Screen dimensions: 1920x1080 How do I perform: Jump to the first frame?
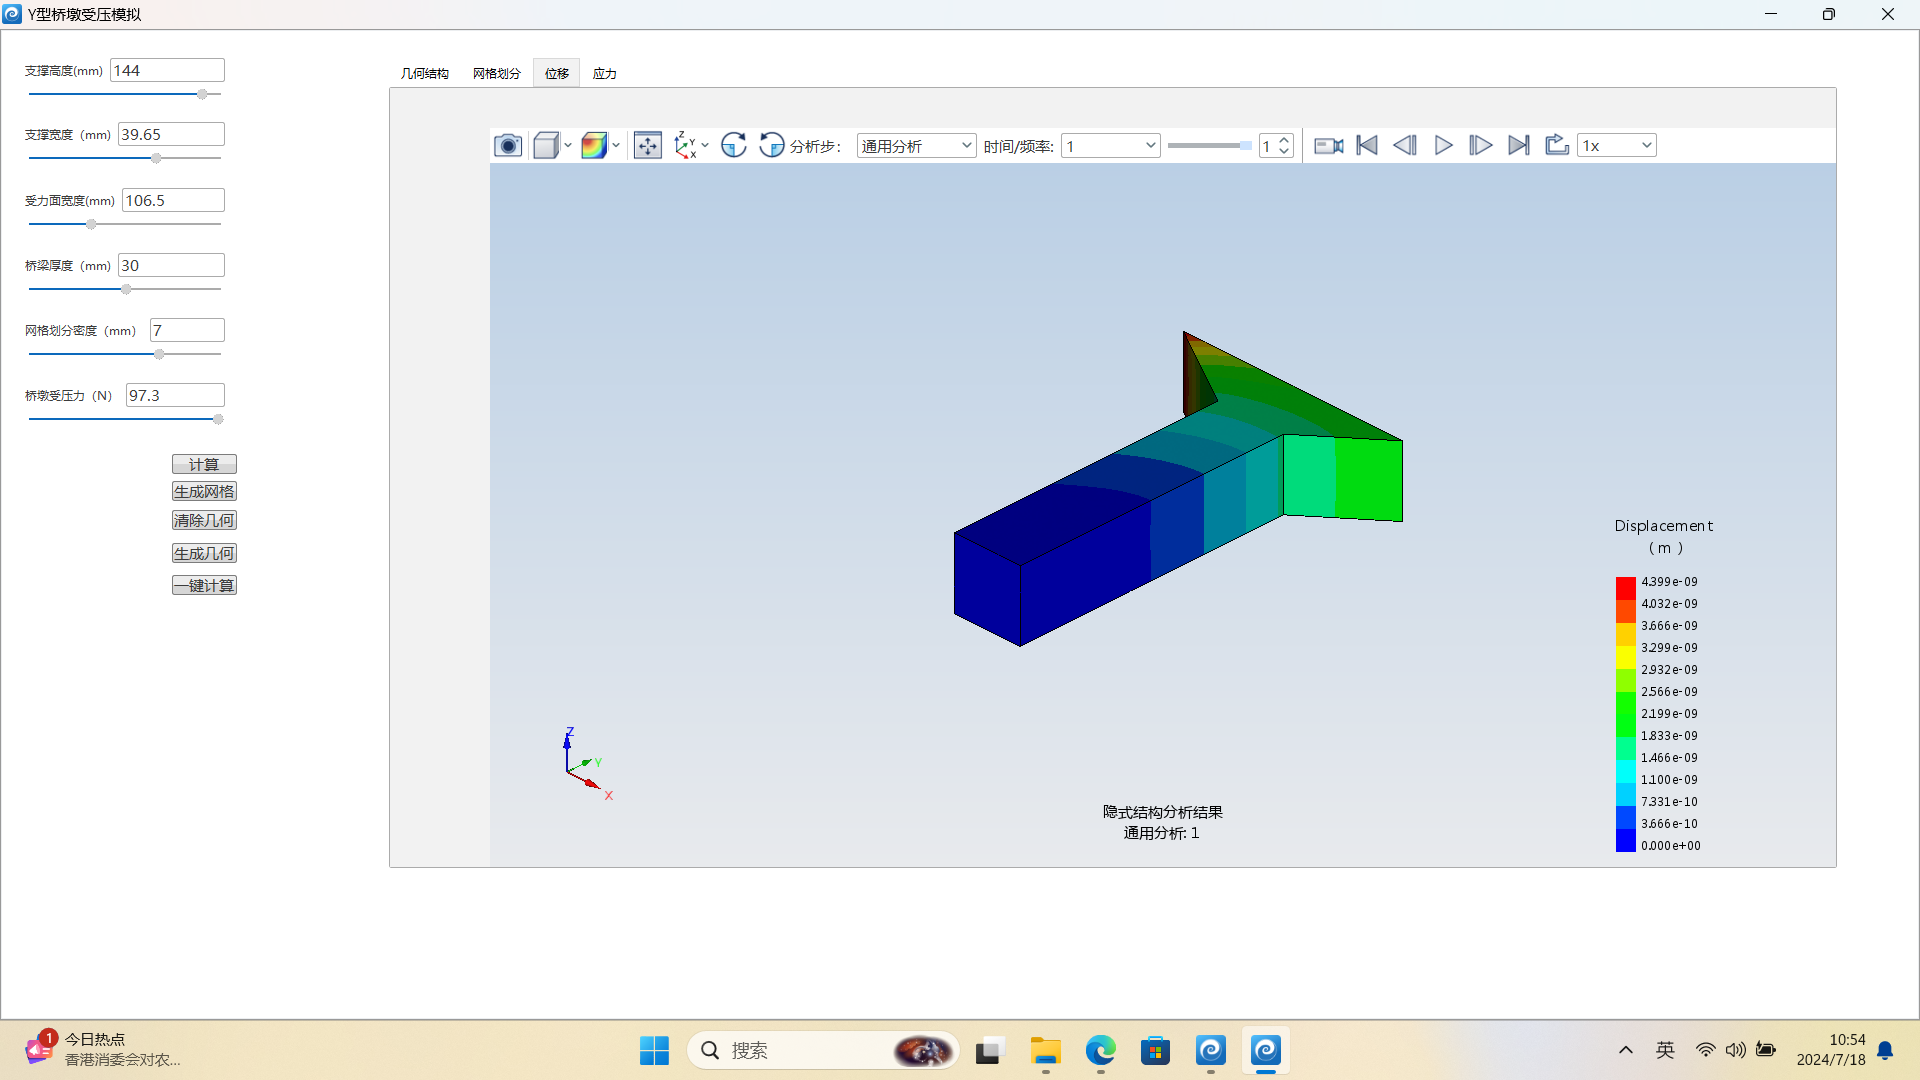pos(1367,146)
